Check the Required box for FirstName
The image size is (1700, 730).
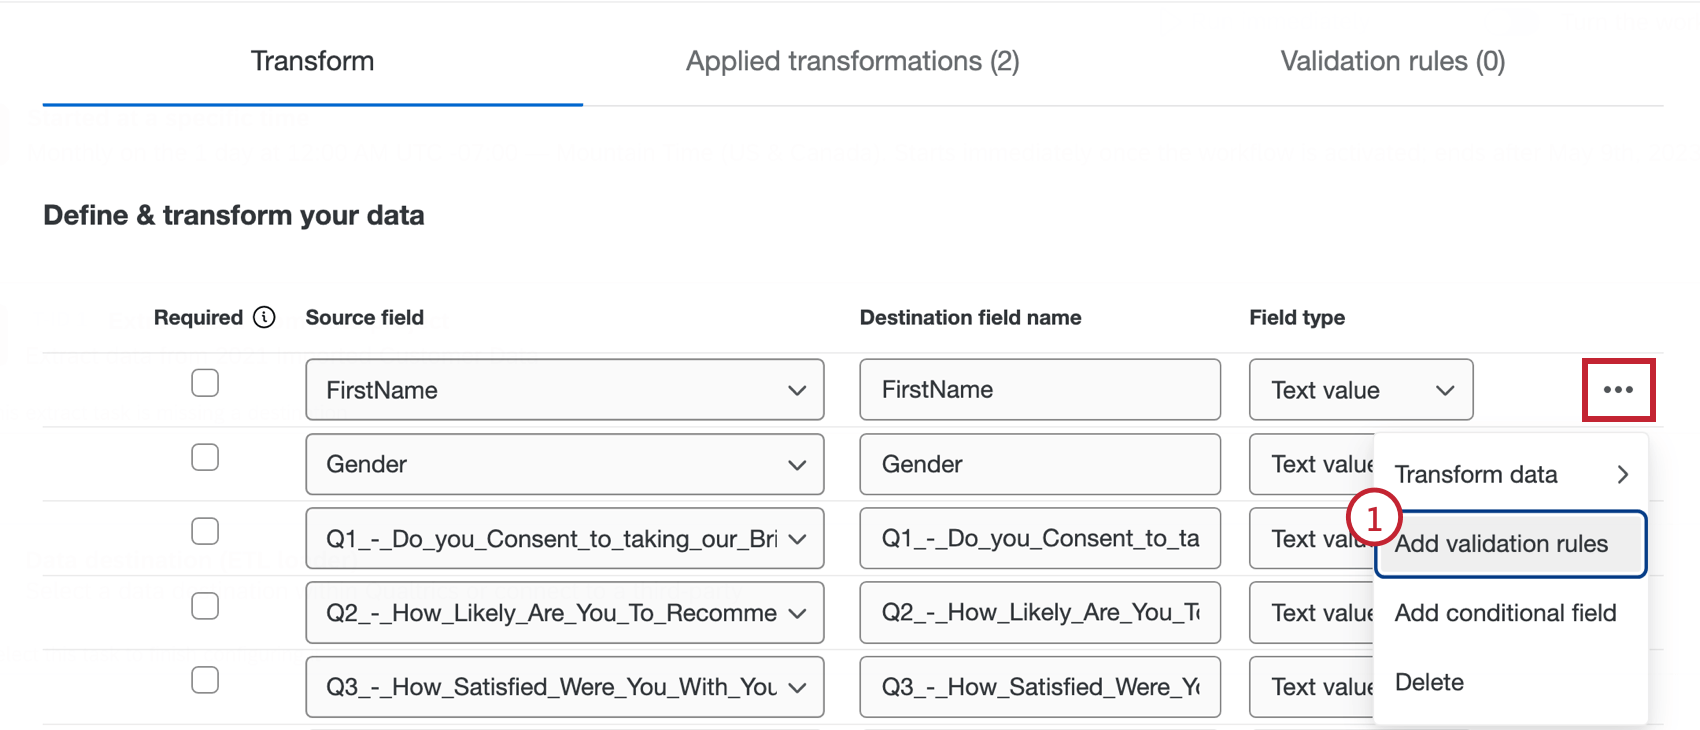point(205,383)
